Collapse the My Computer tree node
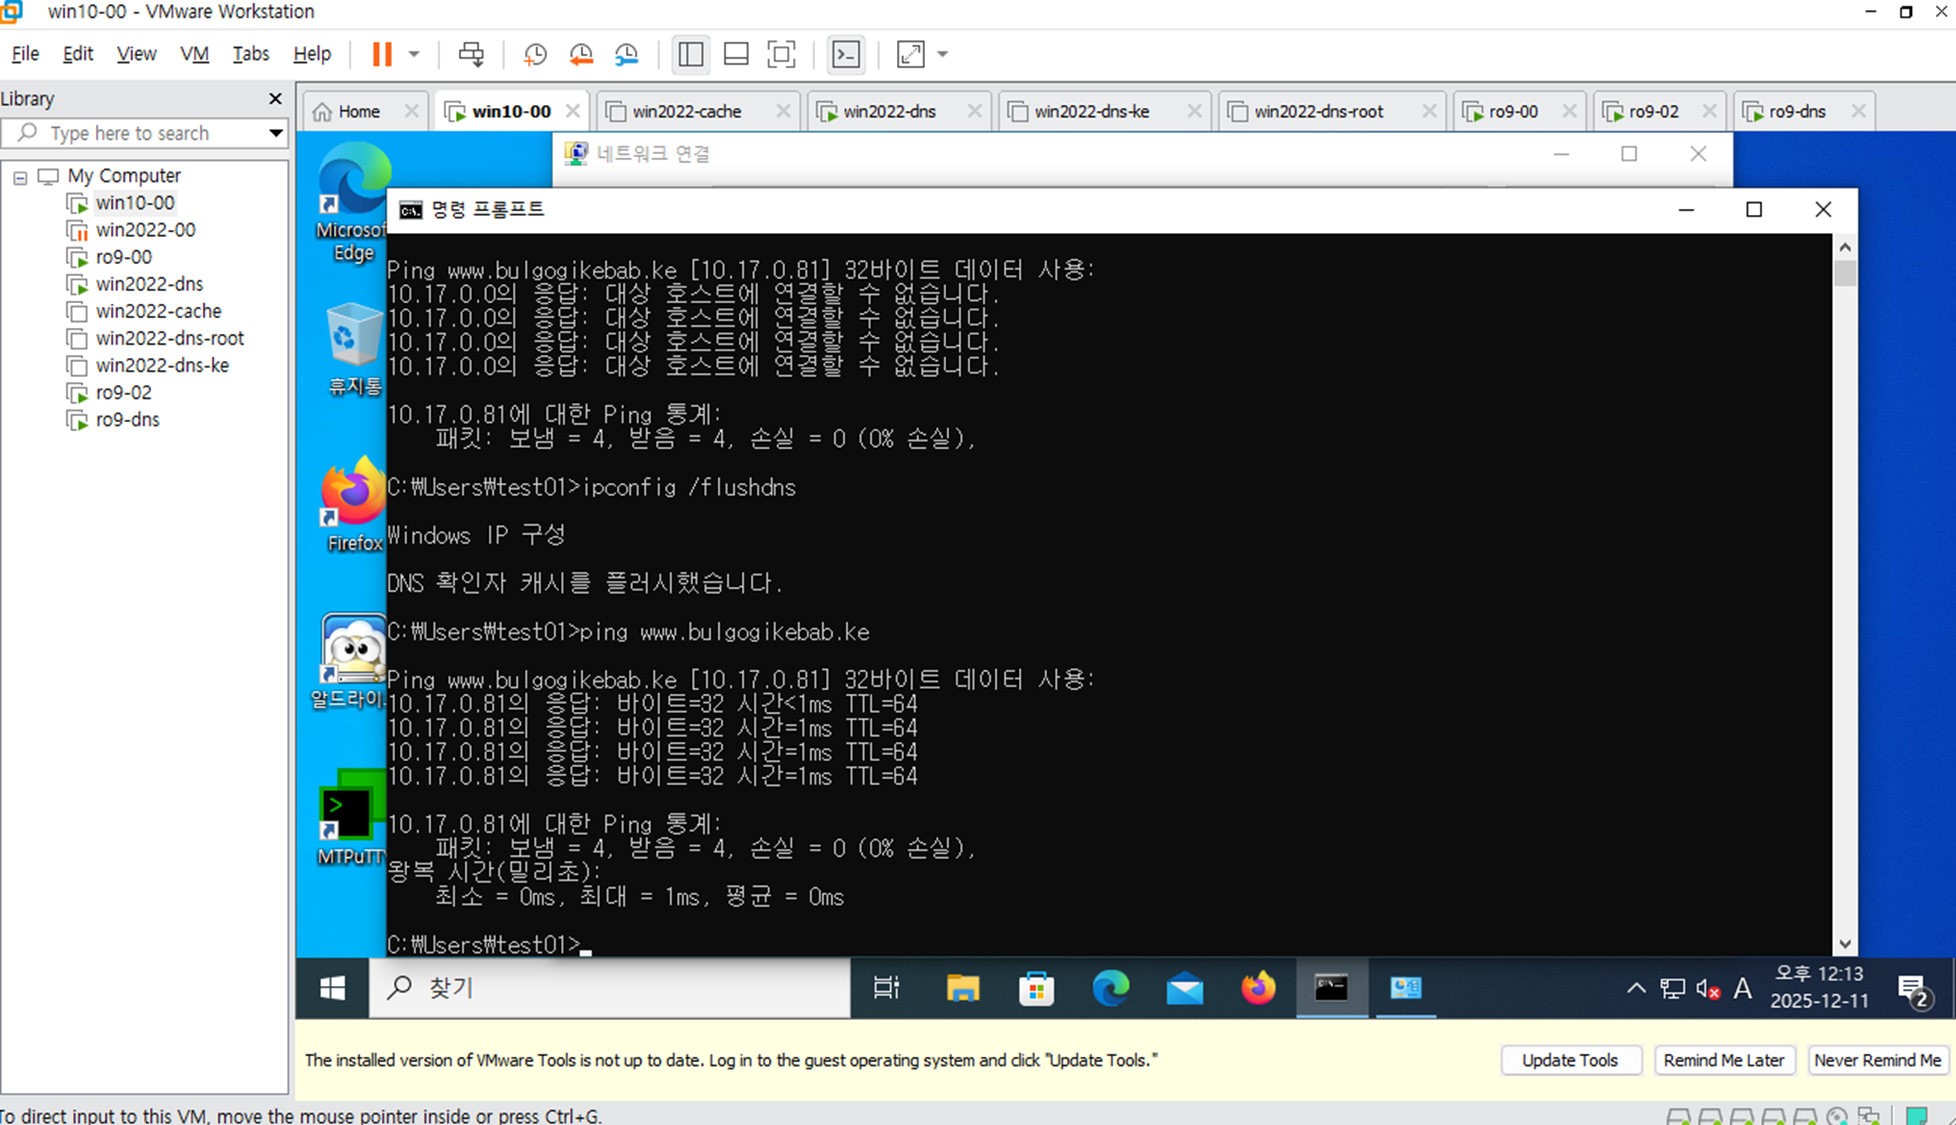Viewport: 1956px width, 1125px height. pos(20,177)
